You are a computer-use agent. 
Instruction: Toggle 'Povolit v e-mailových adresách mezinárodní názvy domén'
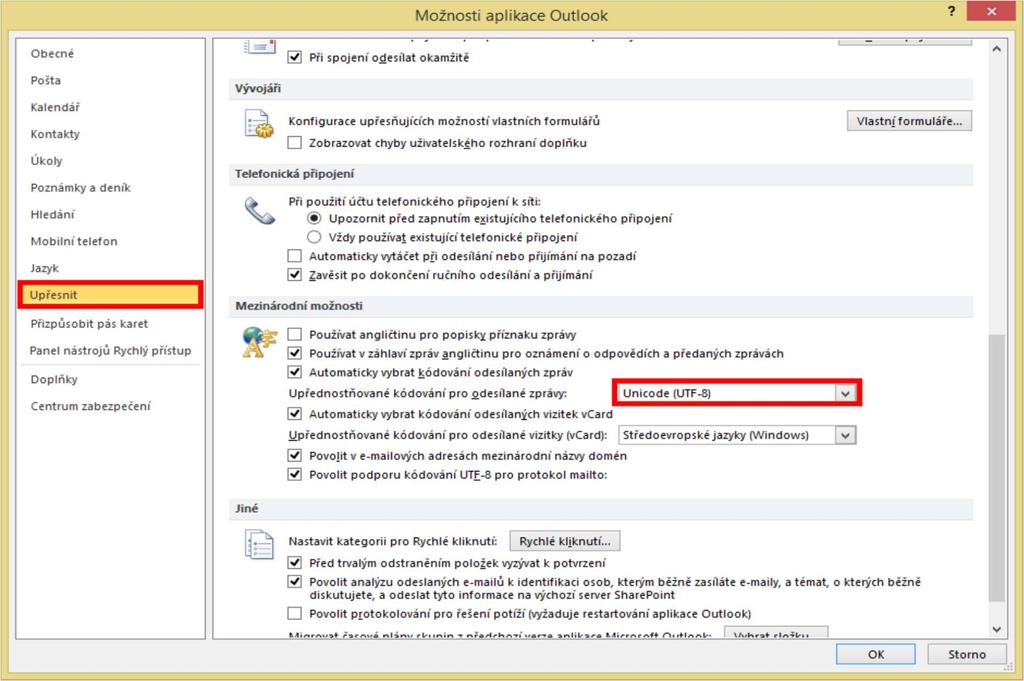point(295,456)
